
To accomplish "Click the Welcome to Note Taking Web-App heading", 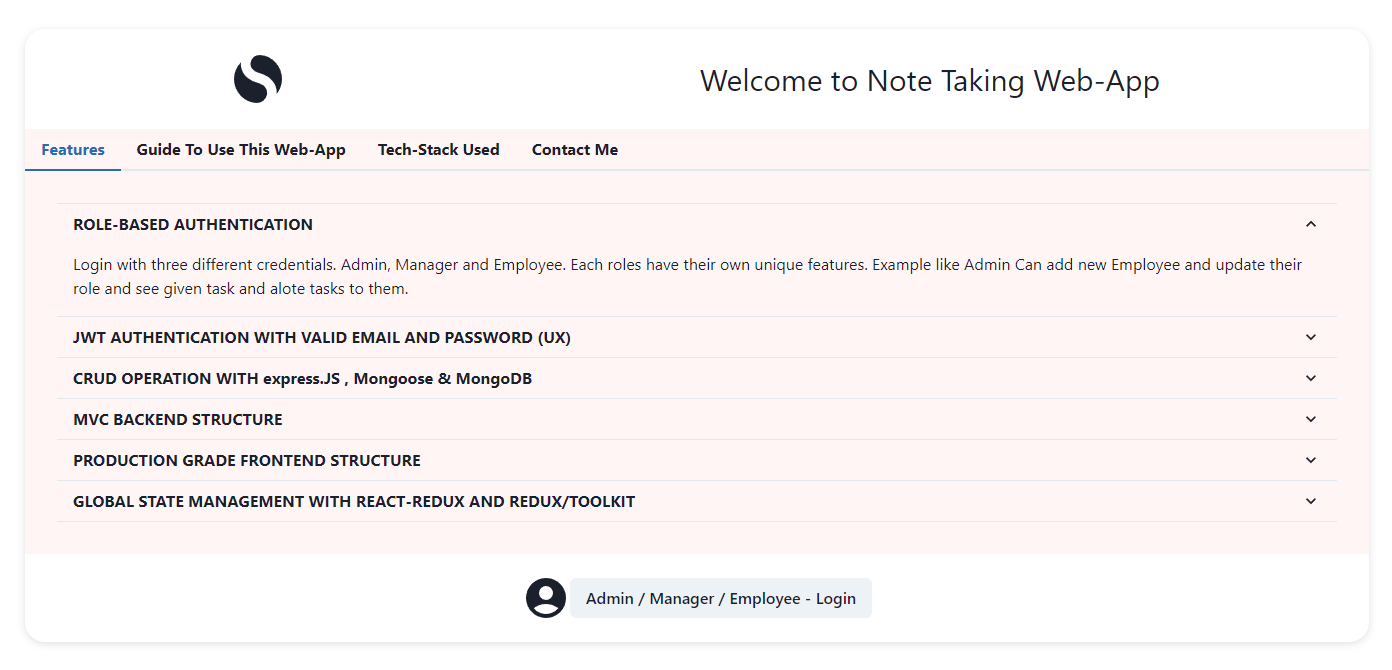I will coord(929,81).
